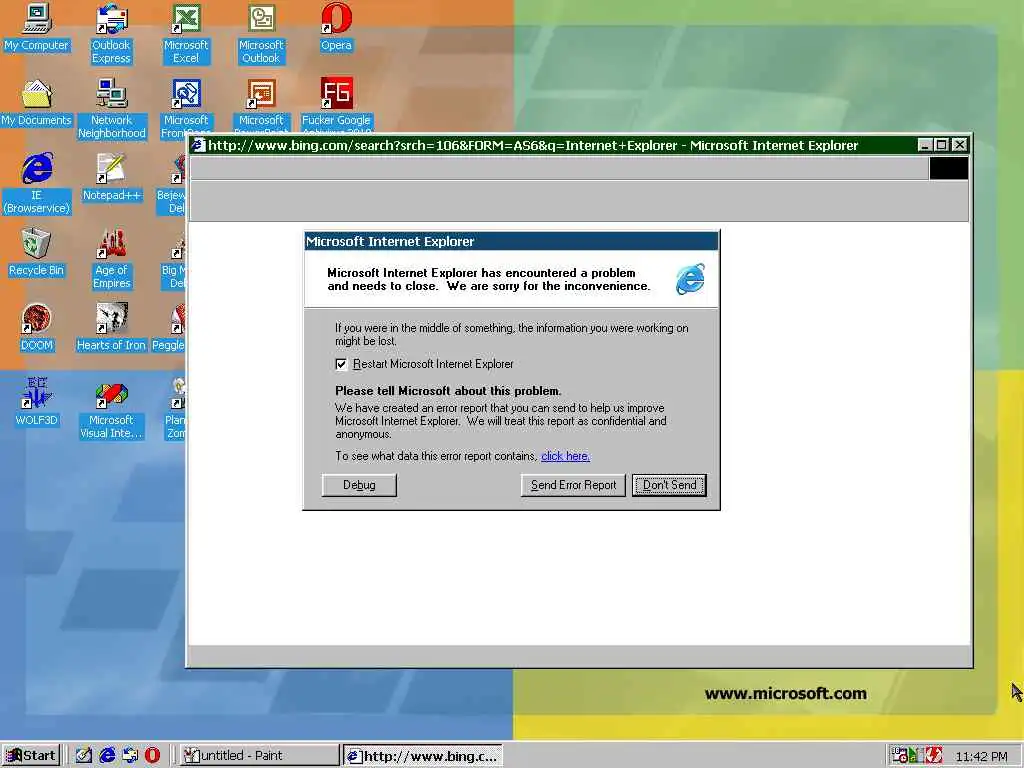Click the Opera quick launch icon
The image size is (1024, 768).
(x=152, y=756)
